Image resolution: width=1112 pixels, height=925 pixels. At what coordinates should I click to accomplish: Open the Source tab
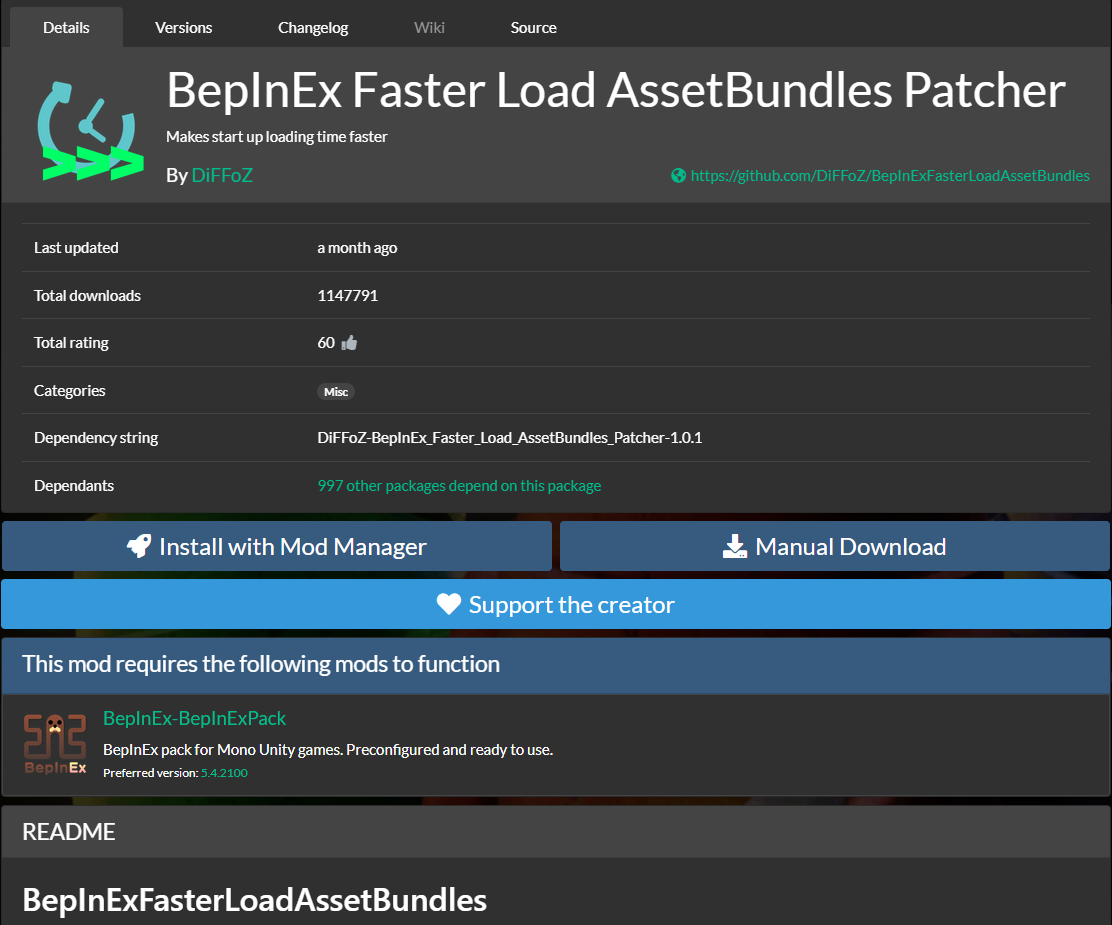click(x=533, y=28)
